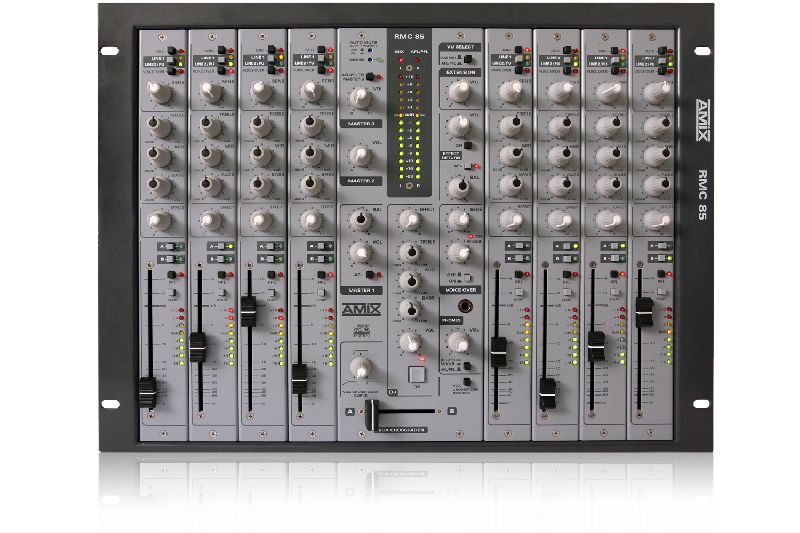Click the SENS knob on the eighth channel
800x533 pixels.
(x=657, y=92)
